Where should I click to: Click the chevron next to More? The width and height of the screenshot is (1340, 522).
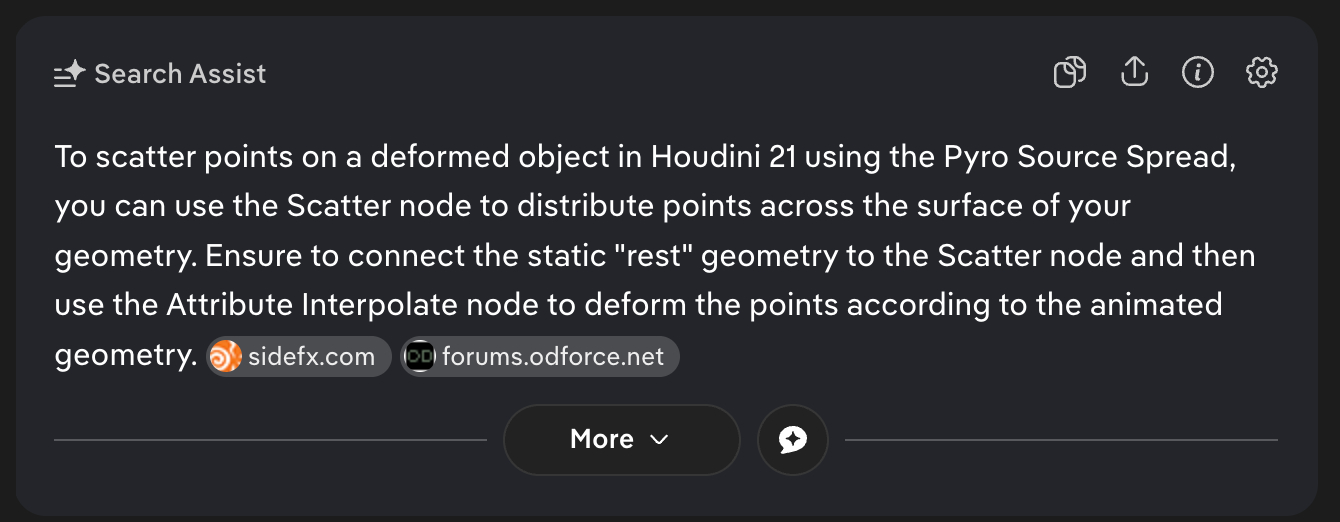pos(659,439)
